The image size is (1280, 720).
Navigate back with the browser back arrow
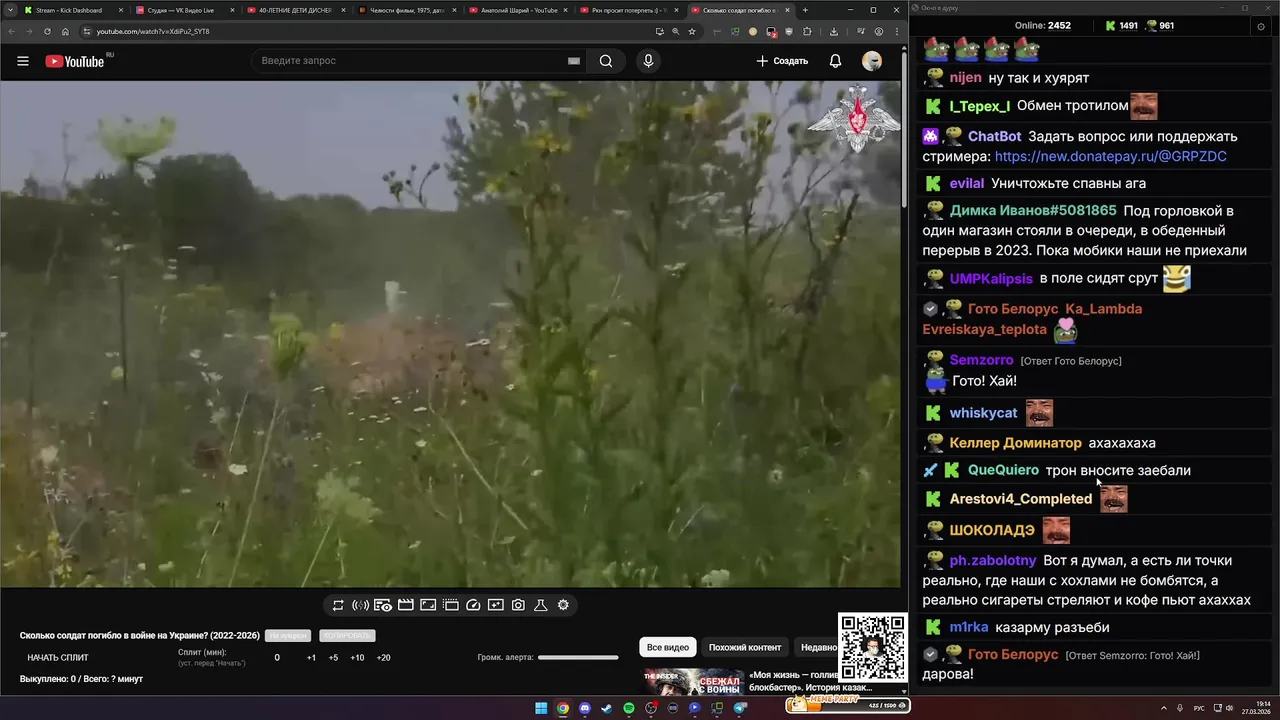11,31
